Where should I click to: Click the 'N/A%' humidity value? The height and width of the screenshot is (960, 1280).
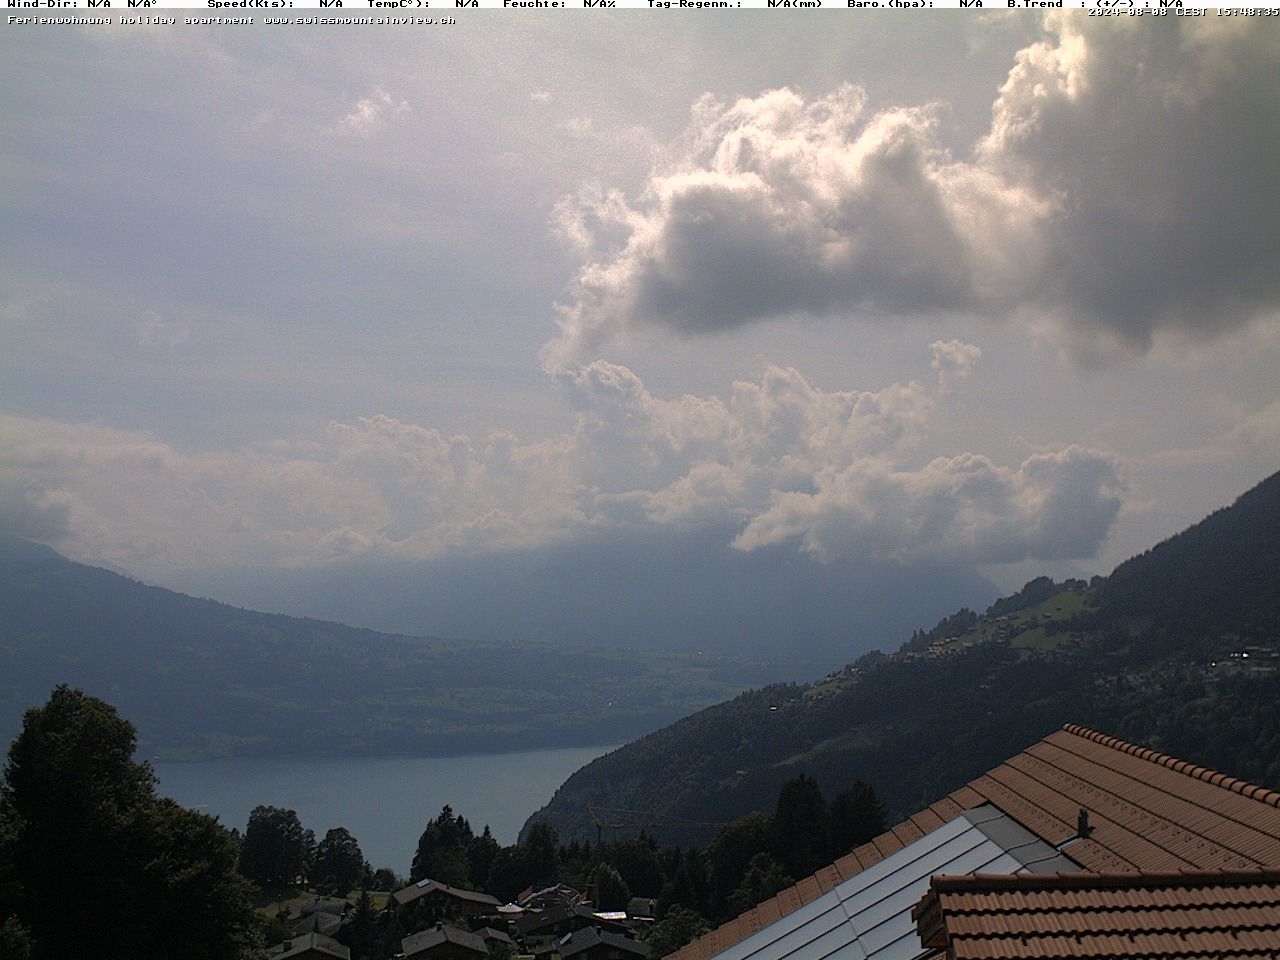tap(599, 4)
